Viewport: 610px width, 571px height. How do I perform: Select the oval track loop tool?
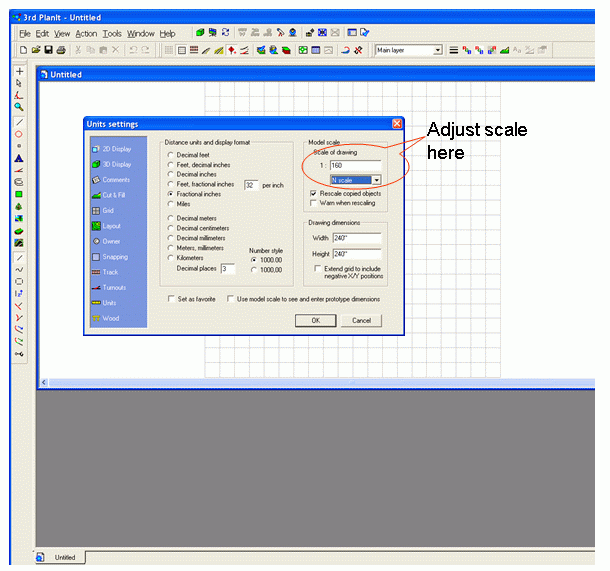(x=19, y=182)
